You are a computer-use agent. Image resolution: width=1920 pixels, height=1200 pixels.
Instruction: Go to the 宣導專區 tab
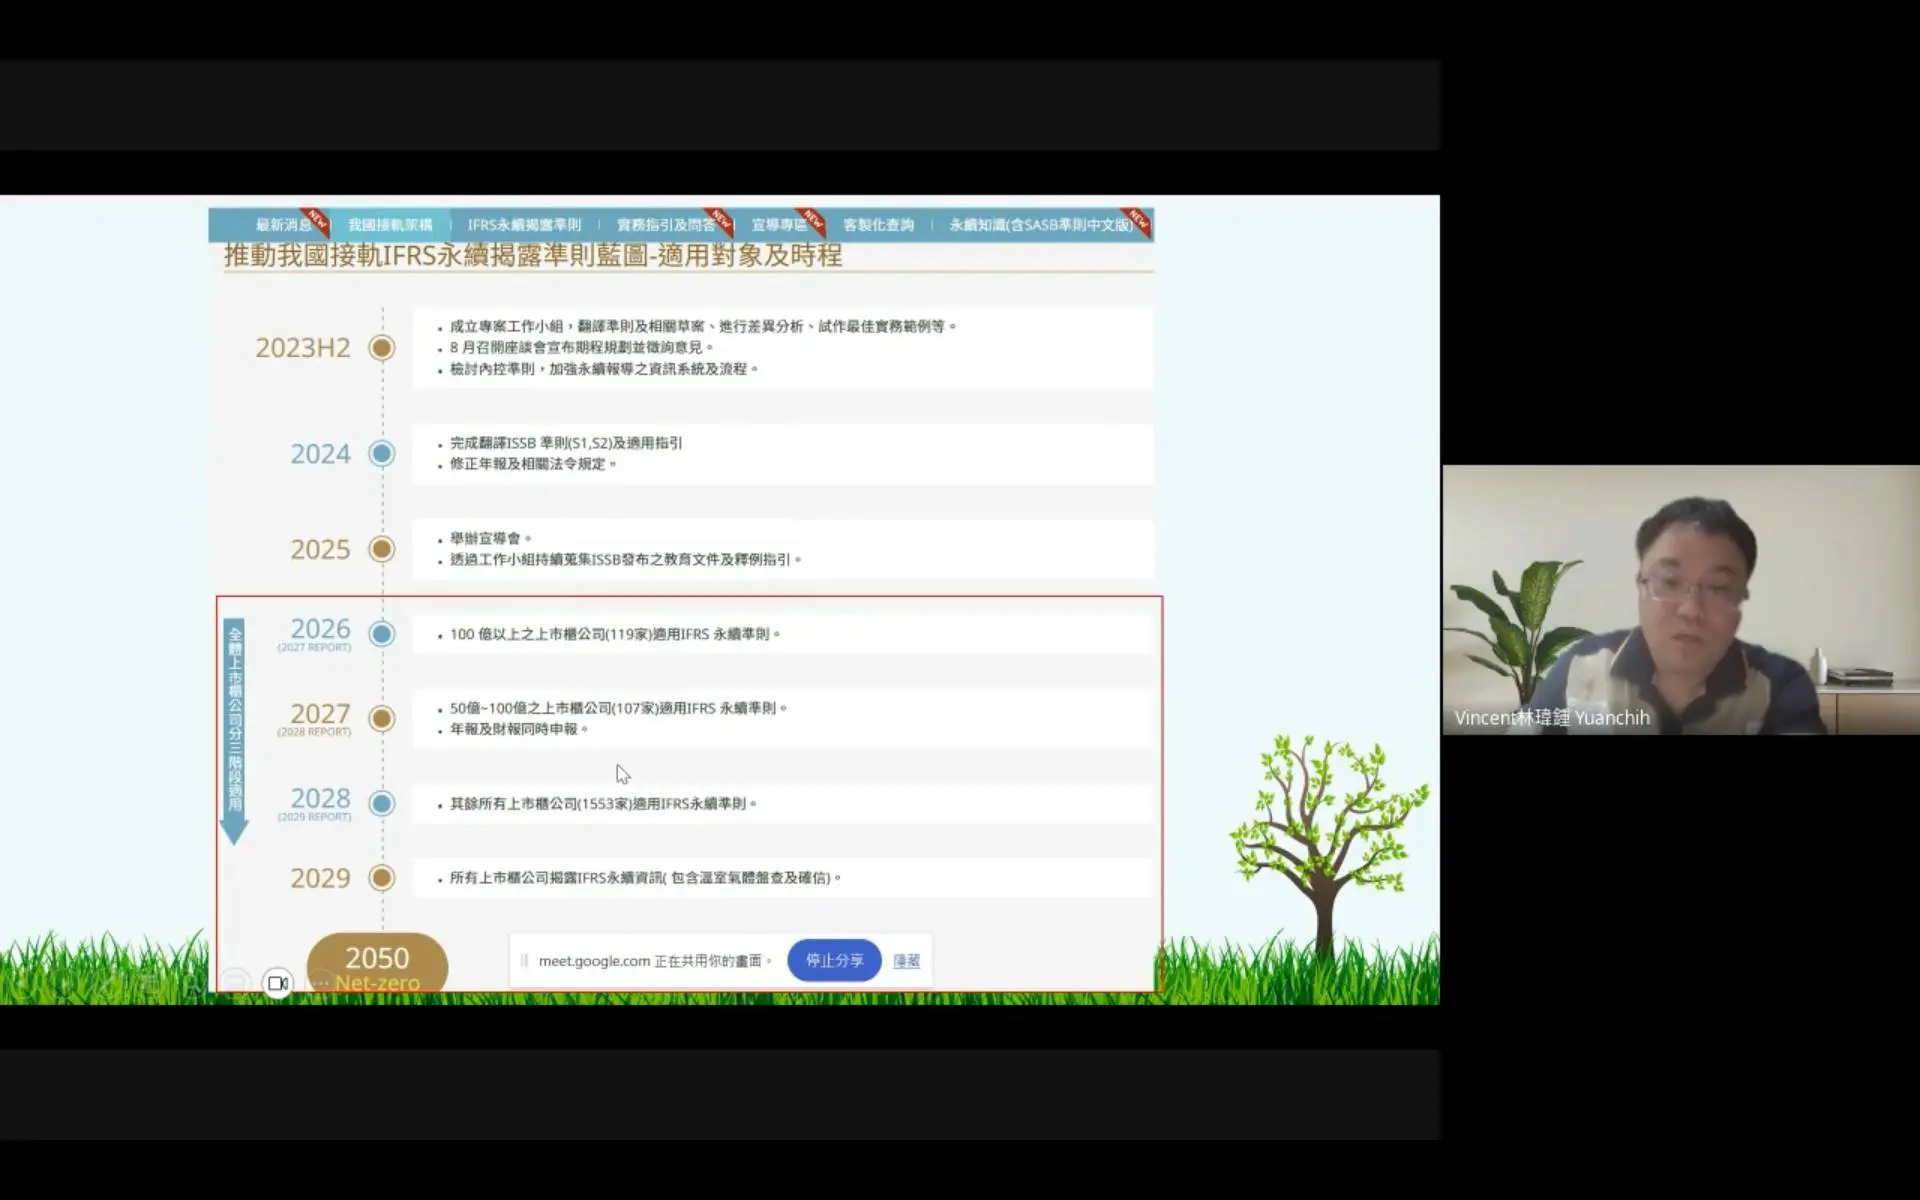[779, 225]
